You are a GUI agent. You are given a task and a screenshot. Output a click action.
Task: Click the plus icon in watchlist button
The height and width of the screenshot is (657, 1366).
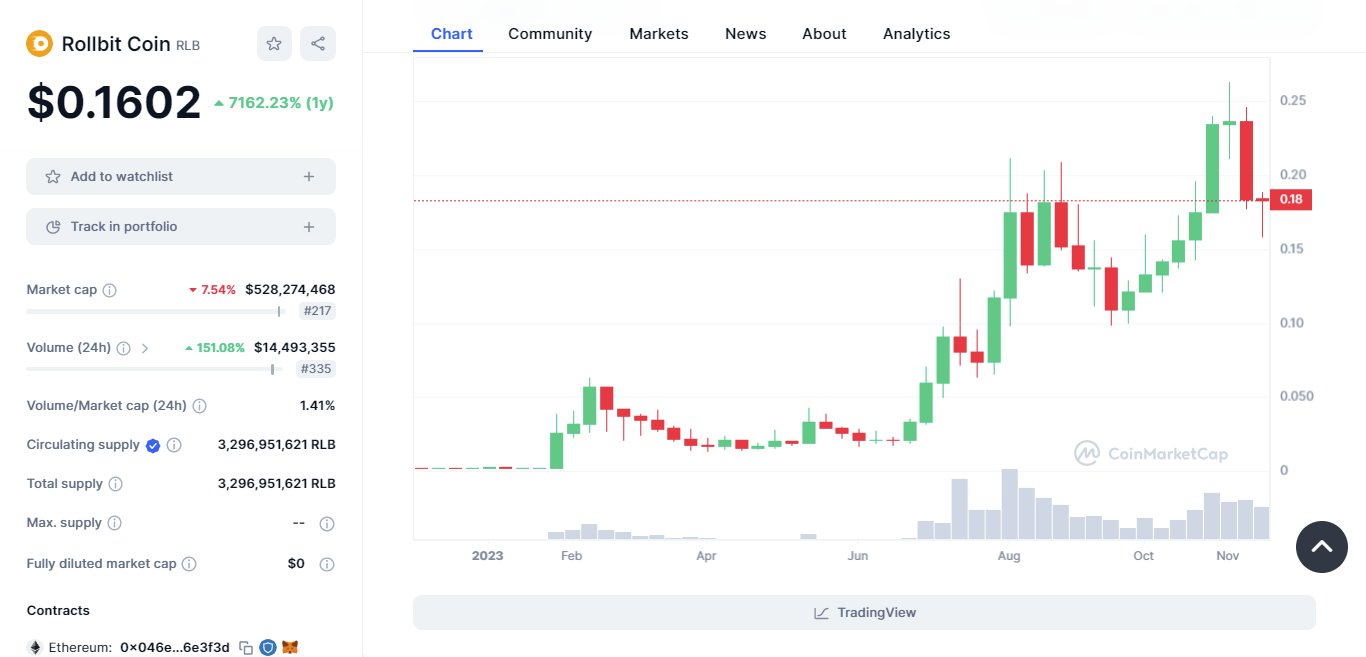(x=309, y=177)
